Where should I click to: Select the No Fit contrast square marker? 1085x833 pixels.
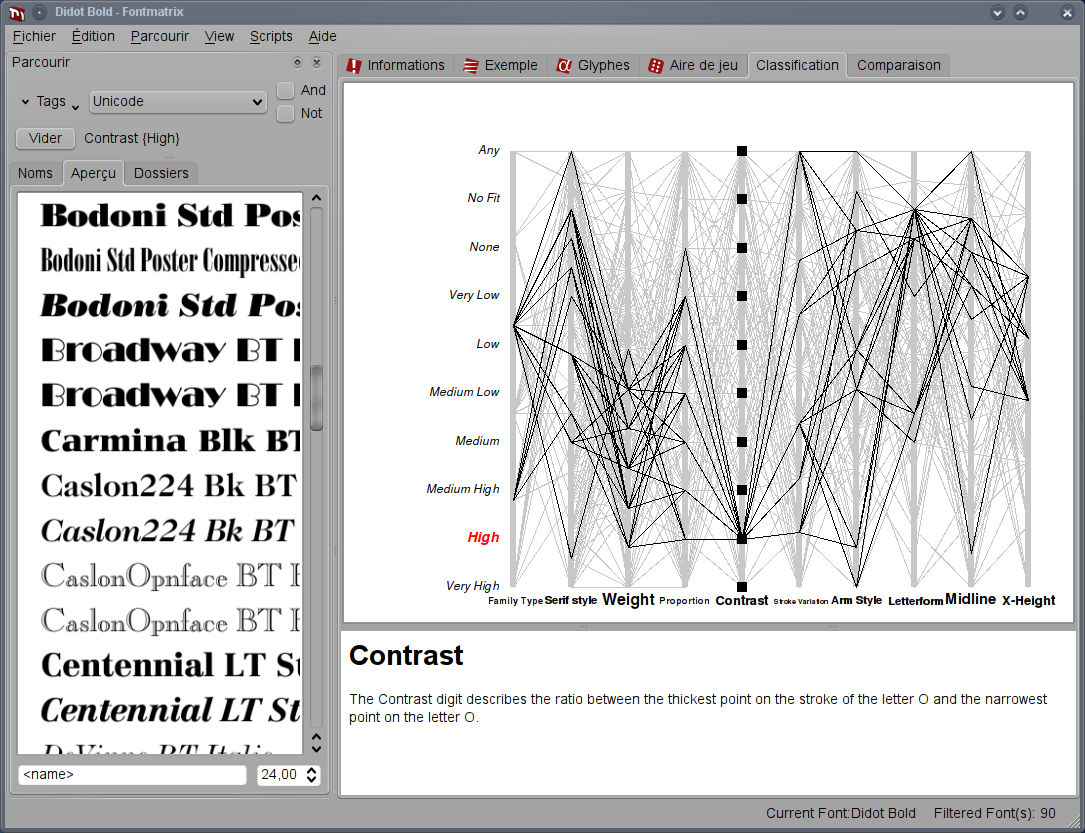tap(742, 199)
